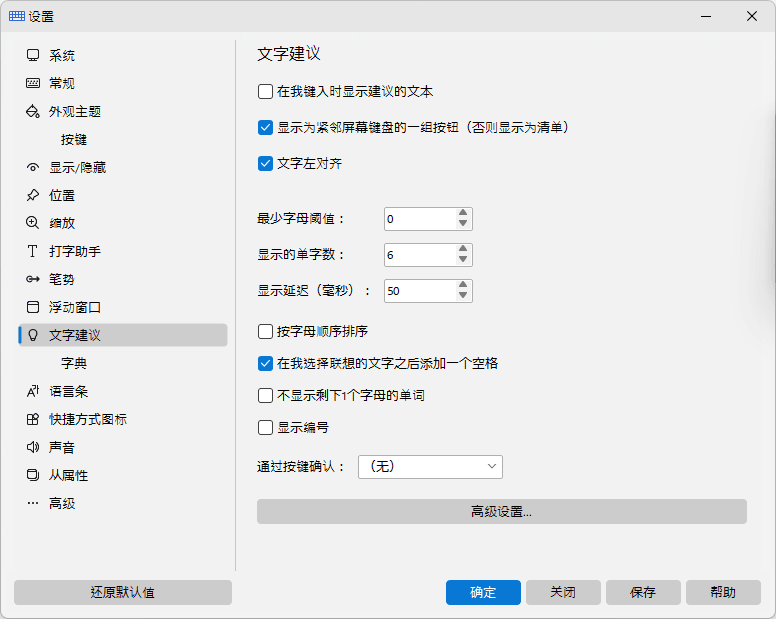Decrease 最少字母阈值 with down arrow
This screenshot has height=619, width=776.
pos(463,224)
